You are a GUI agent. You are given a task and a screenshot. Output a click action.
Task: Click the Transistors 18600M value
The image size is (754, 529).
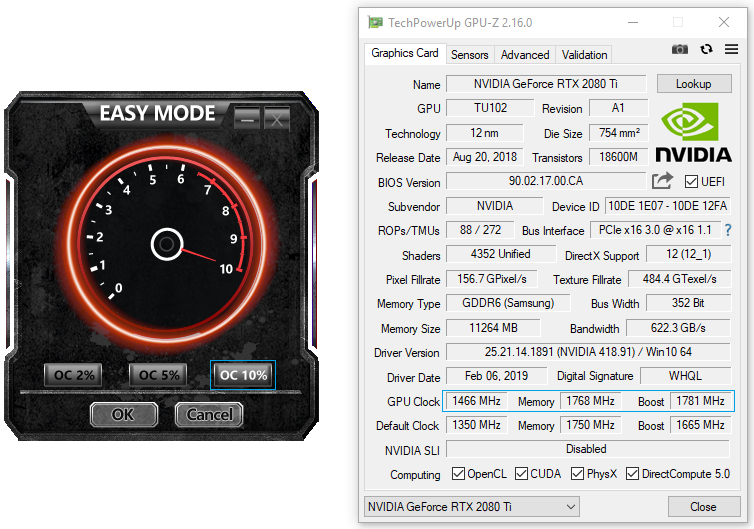618,157
